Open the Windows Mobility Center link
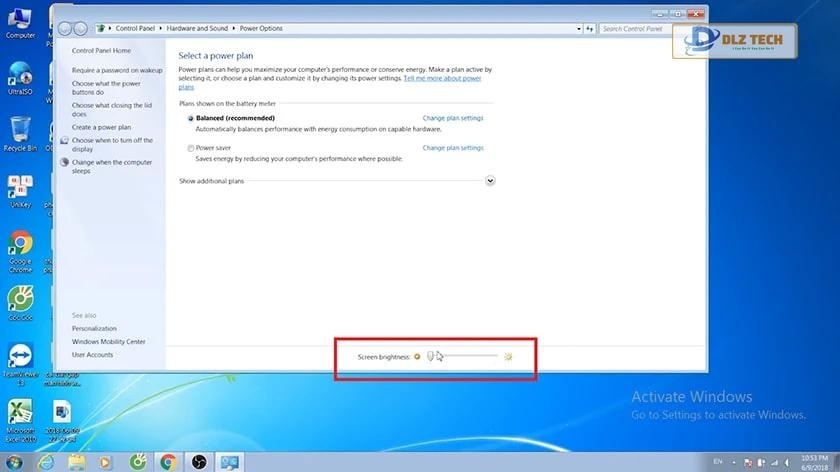The height and width of the screenshot is (472, 840). coord(108,342)
